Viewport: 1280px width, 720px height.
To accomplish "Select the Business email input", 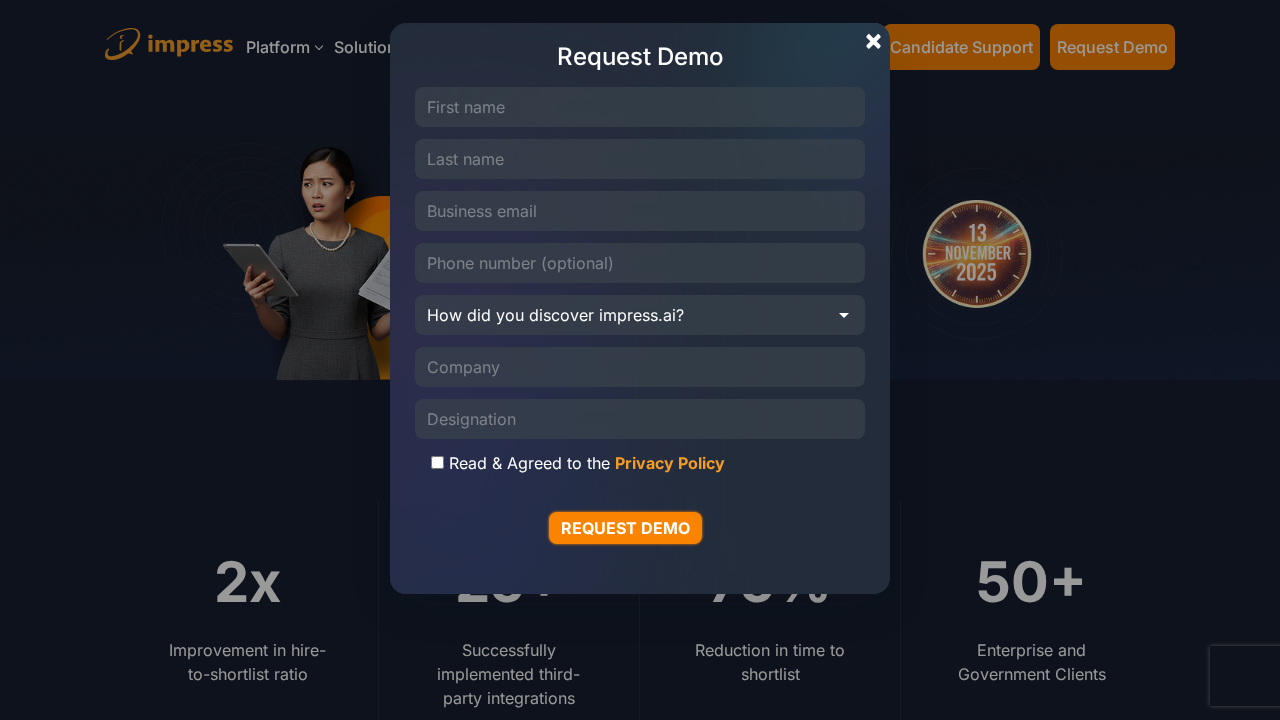I will (x=639, y=211).
